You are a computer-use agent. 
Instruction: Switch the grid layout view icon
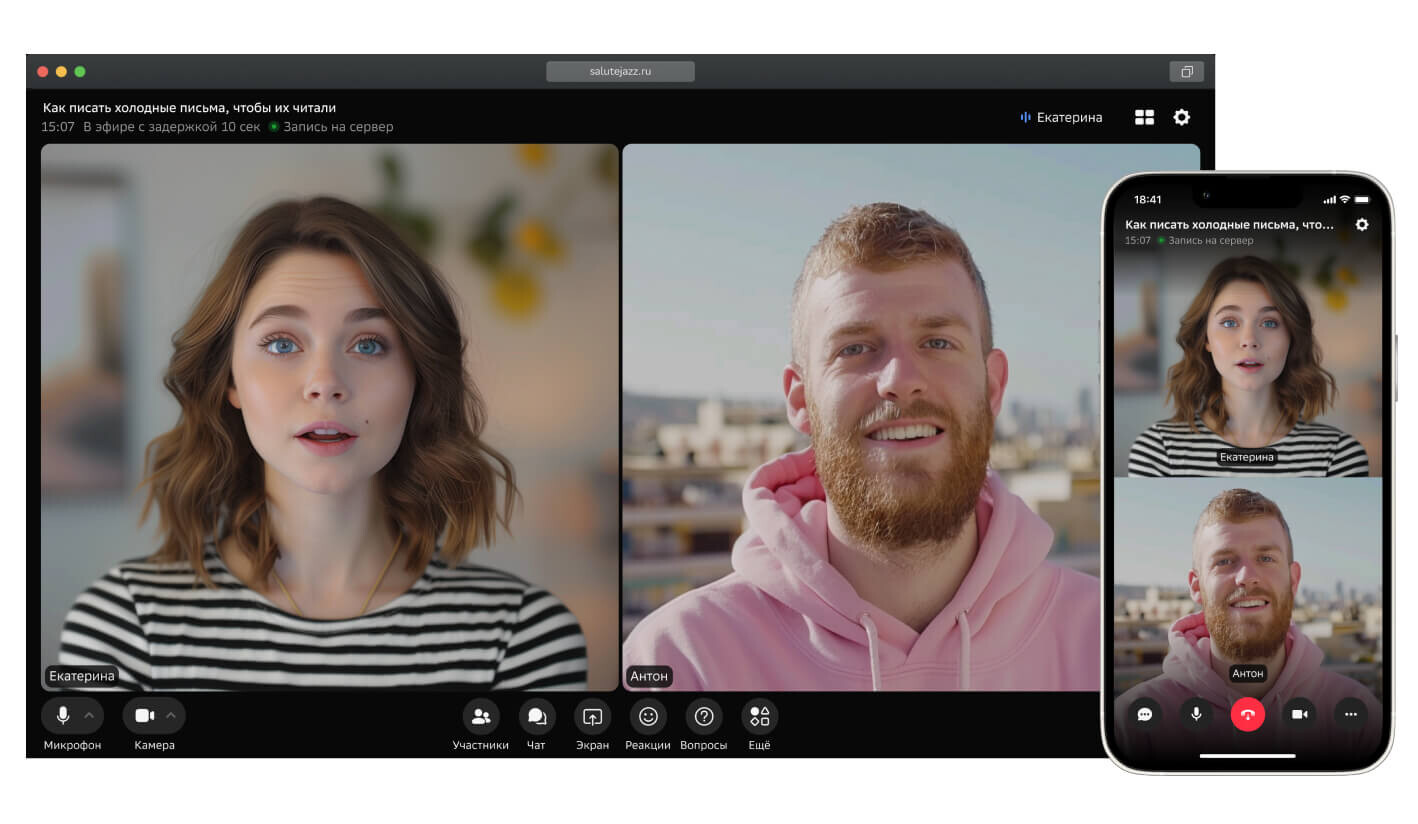pyautogui.click(x=1144, y=117)
